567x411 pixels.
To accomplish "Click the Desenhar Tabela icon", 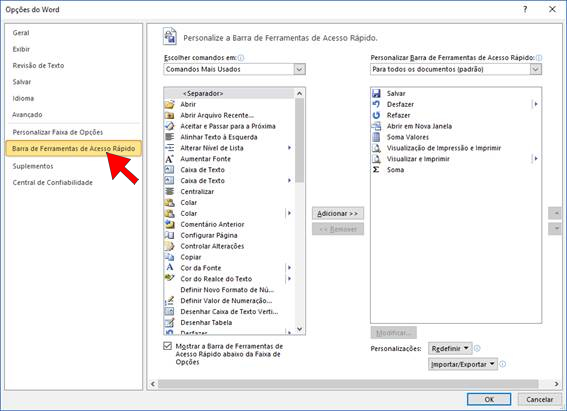I will (x=169, y=322).
